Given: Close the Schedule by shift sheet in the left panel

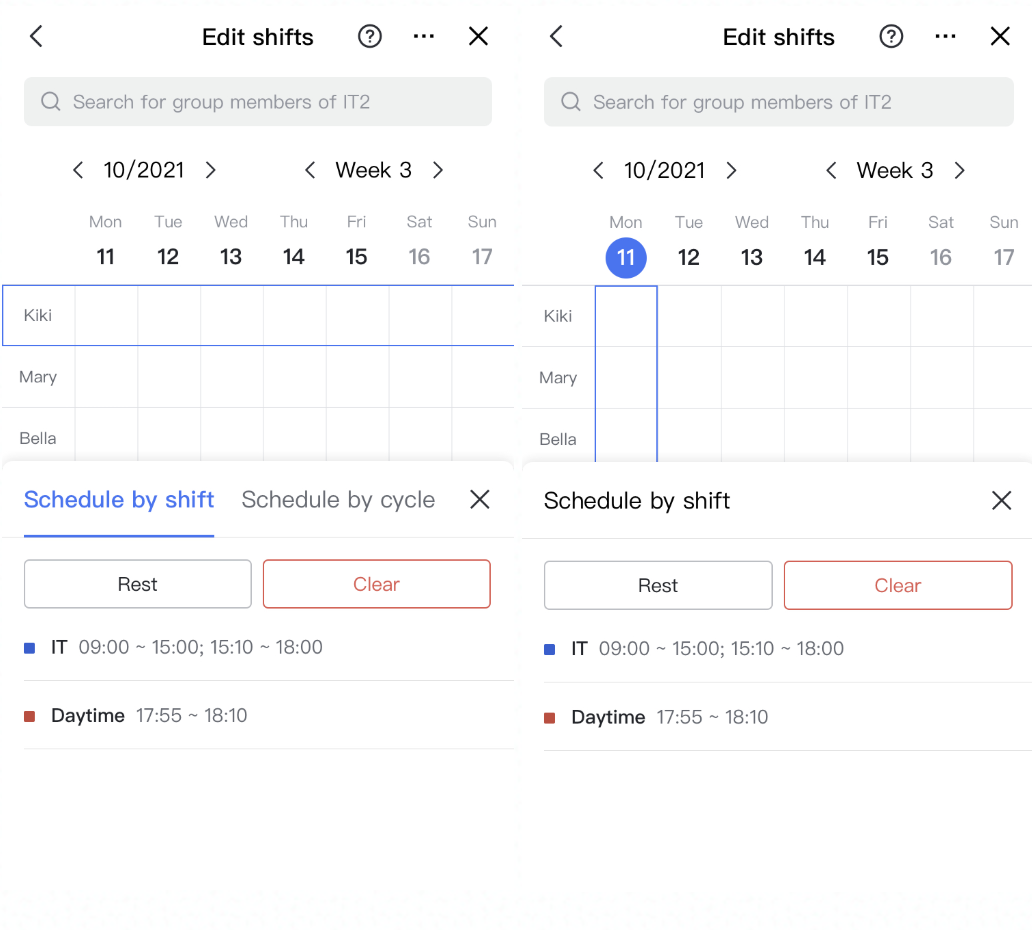Looking at the screenshot, I should coord(480,500).
